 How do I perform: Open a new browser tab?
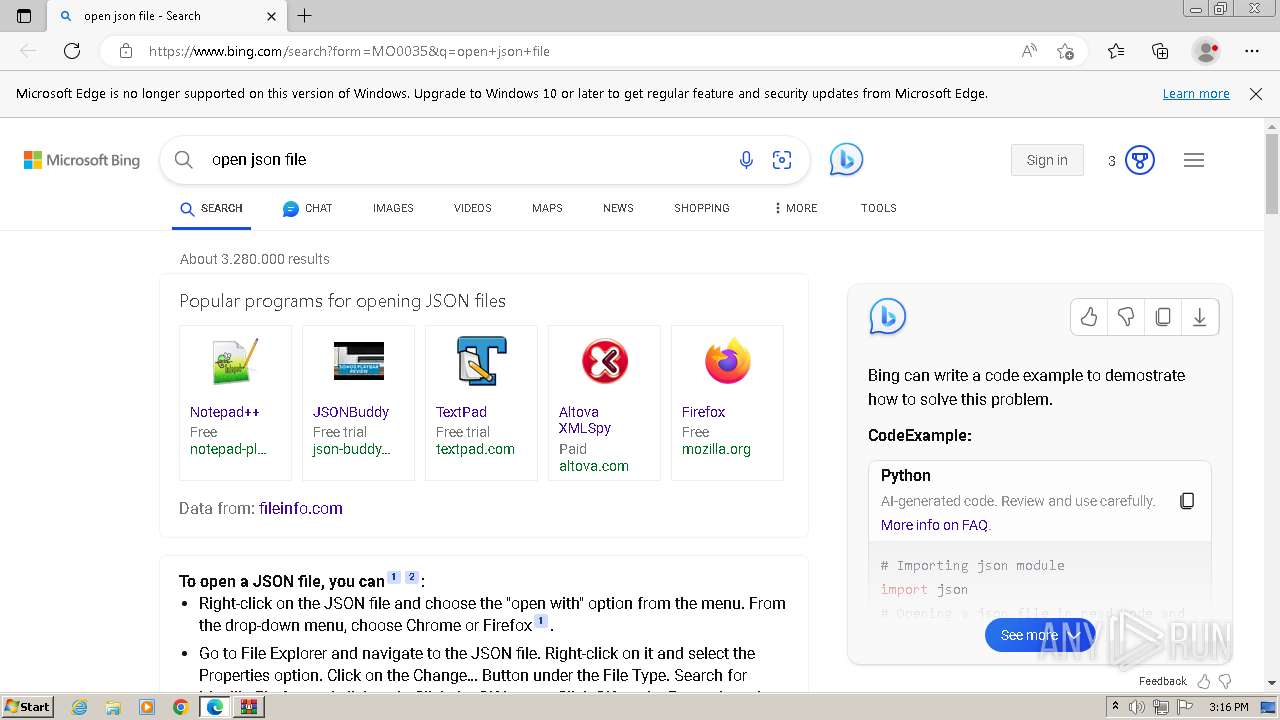coord(305,16)
